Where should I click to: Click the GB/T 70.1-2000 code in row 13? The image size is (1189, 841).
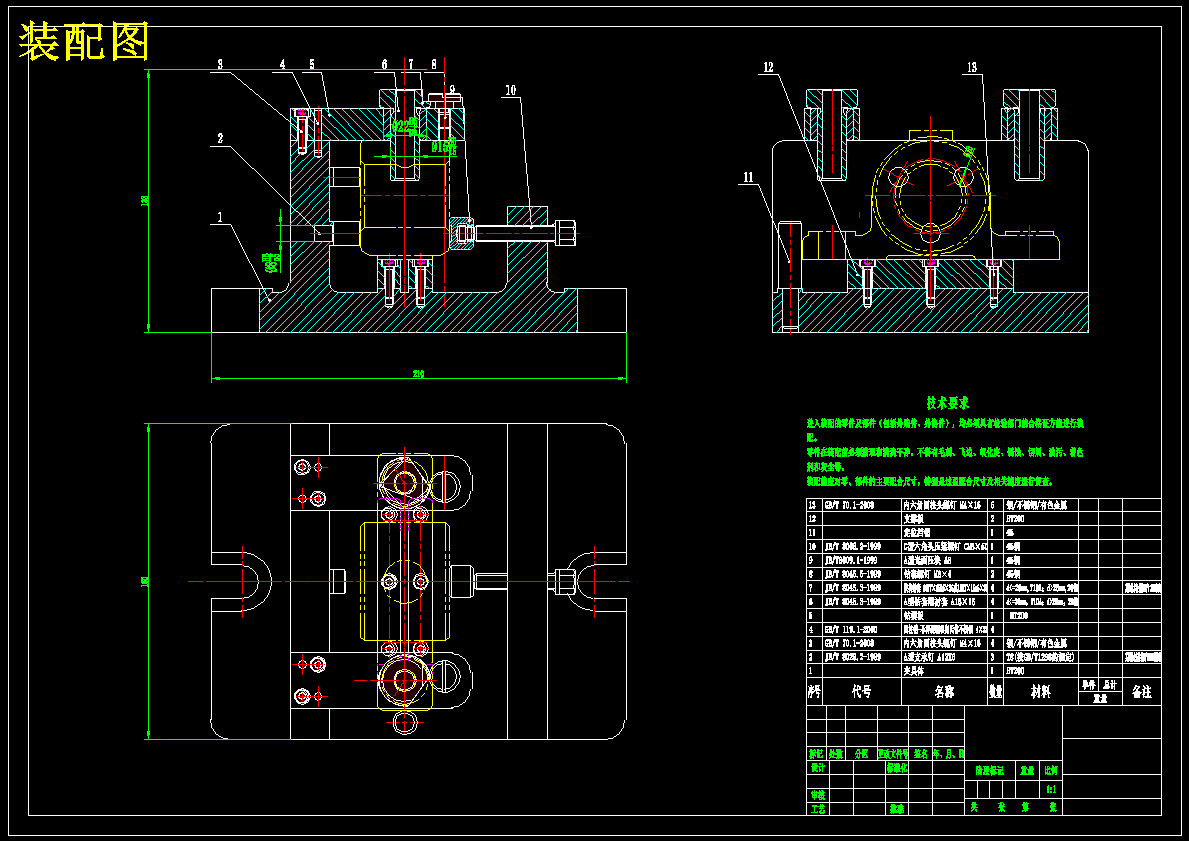coord(849,505)
